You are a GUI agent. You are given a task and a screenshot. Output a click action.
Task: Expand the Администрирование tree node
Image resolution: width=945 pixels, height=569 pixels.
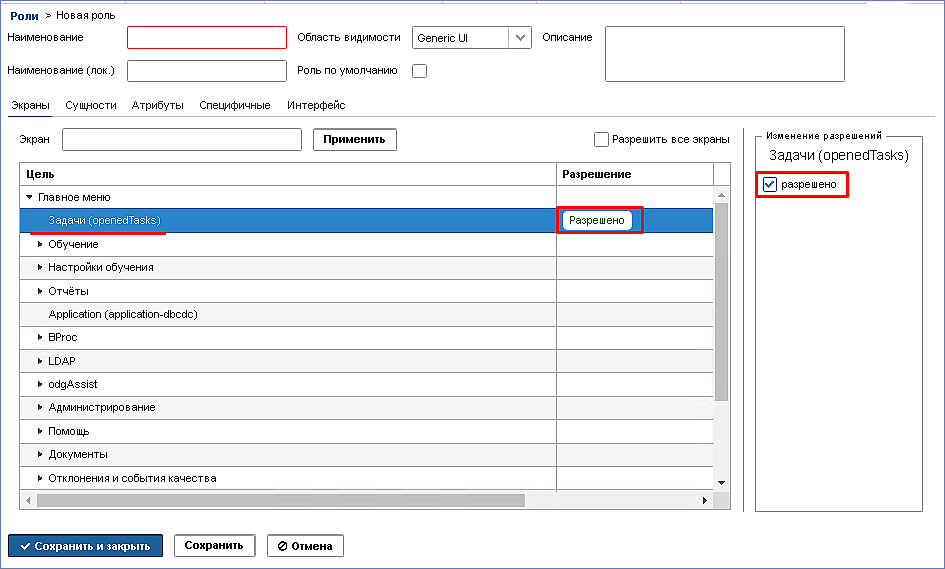click(x=40, y=407)
